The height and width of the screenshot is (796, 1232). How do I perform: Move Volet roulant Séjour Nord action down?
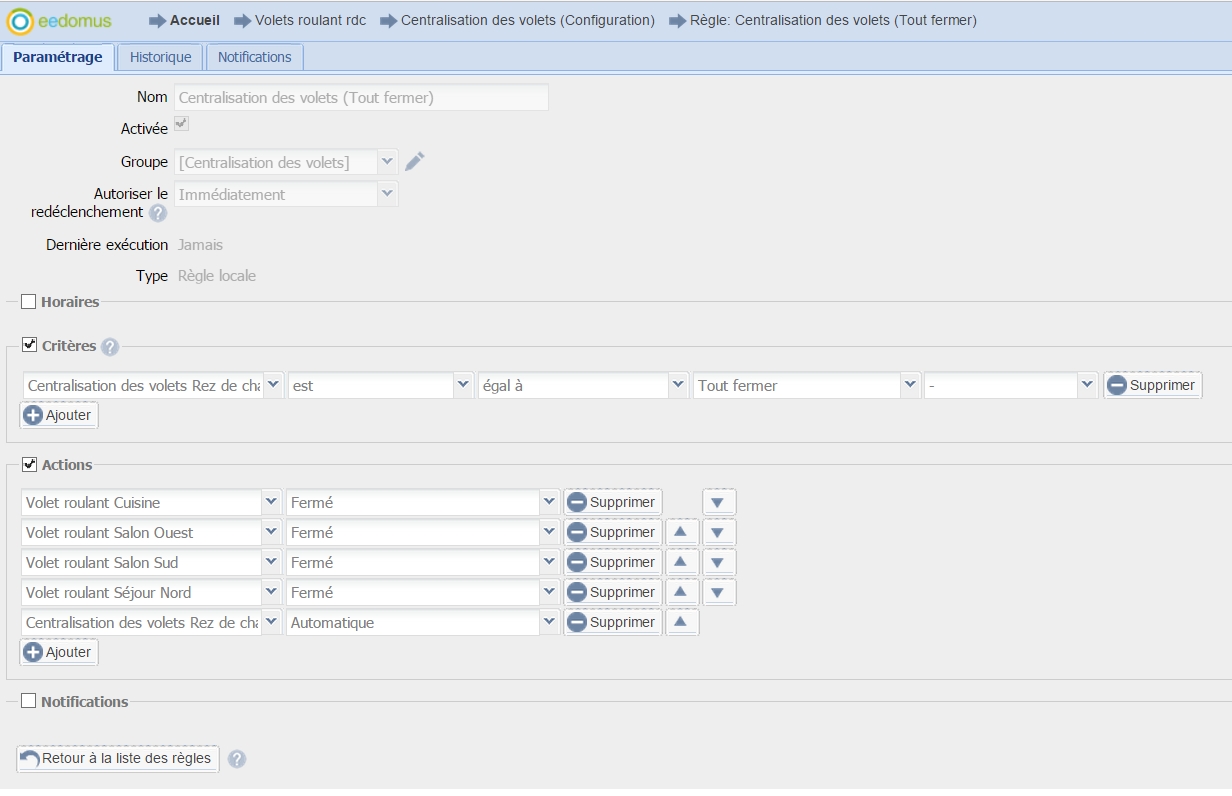(718, 592)
